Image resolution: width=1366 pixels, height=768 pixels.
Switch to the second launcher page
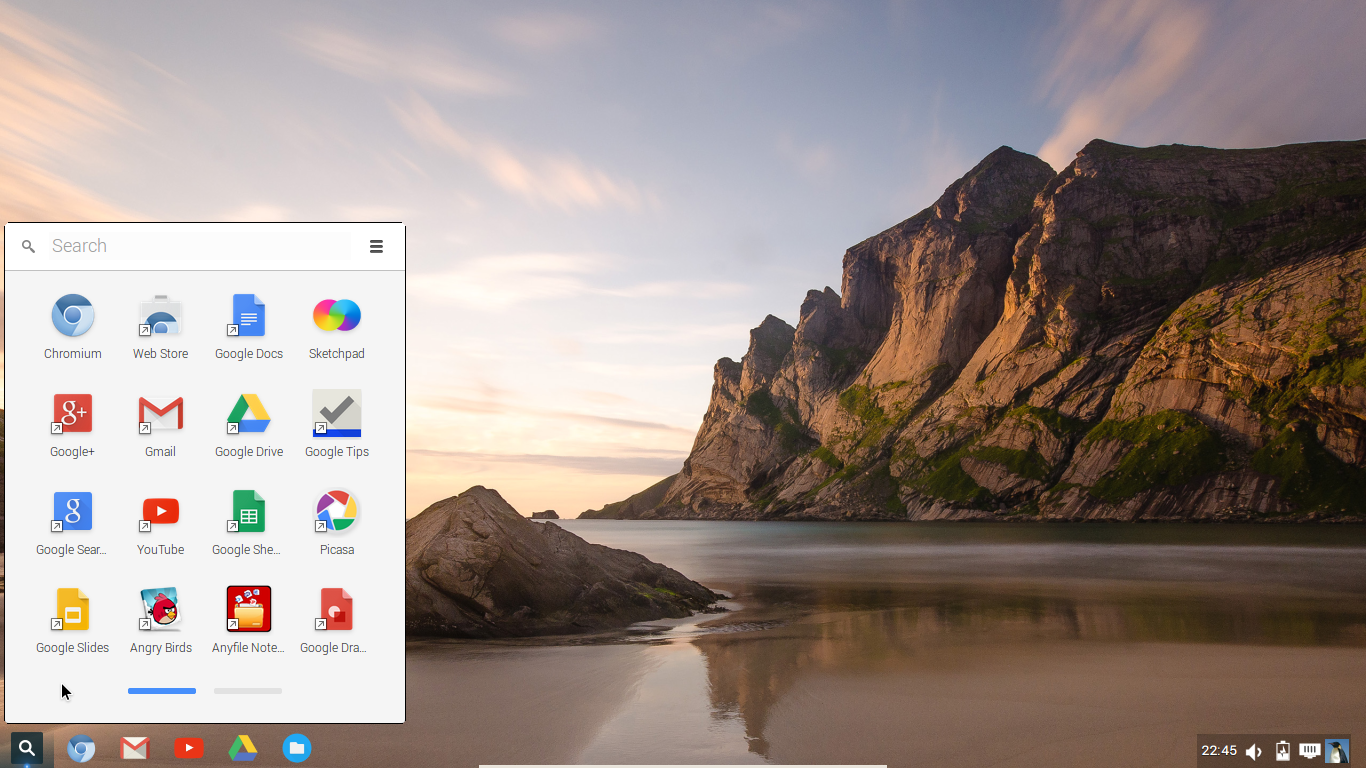click(x=247, y=690)
